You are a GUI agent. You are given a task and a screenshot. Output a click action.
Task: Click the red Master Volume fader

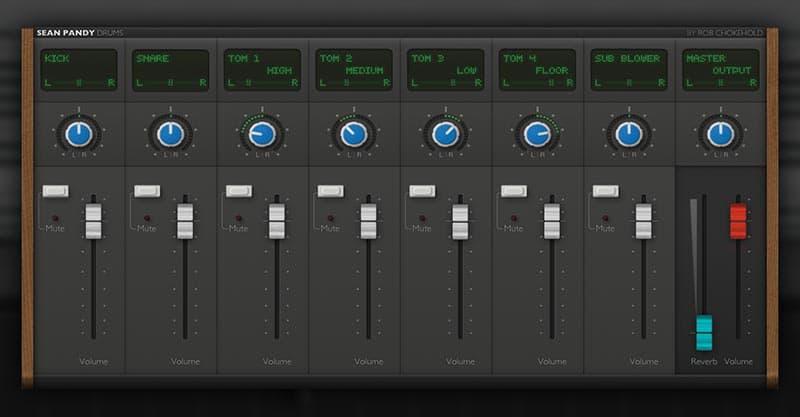pyautogui.click(x=739, y=221)
